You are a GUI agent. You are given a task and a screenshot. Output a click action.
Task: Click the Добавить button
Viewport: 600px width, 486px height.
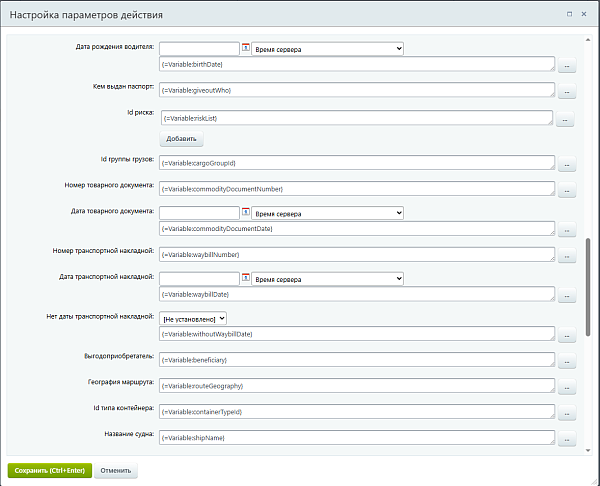[x=181, y=139]
